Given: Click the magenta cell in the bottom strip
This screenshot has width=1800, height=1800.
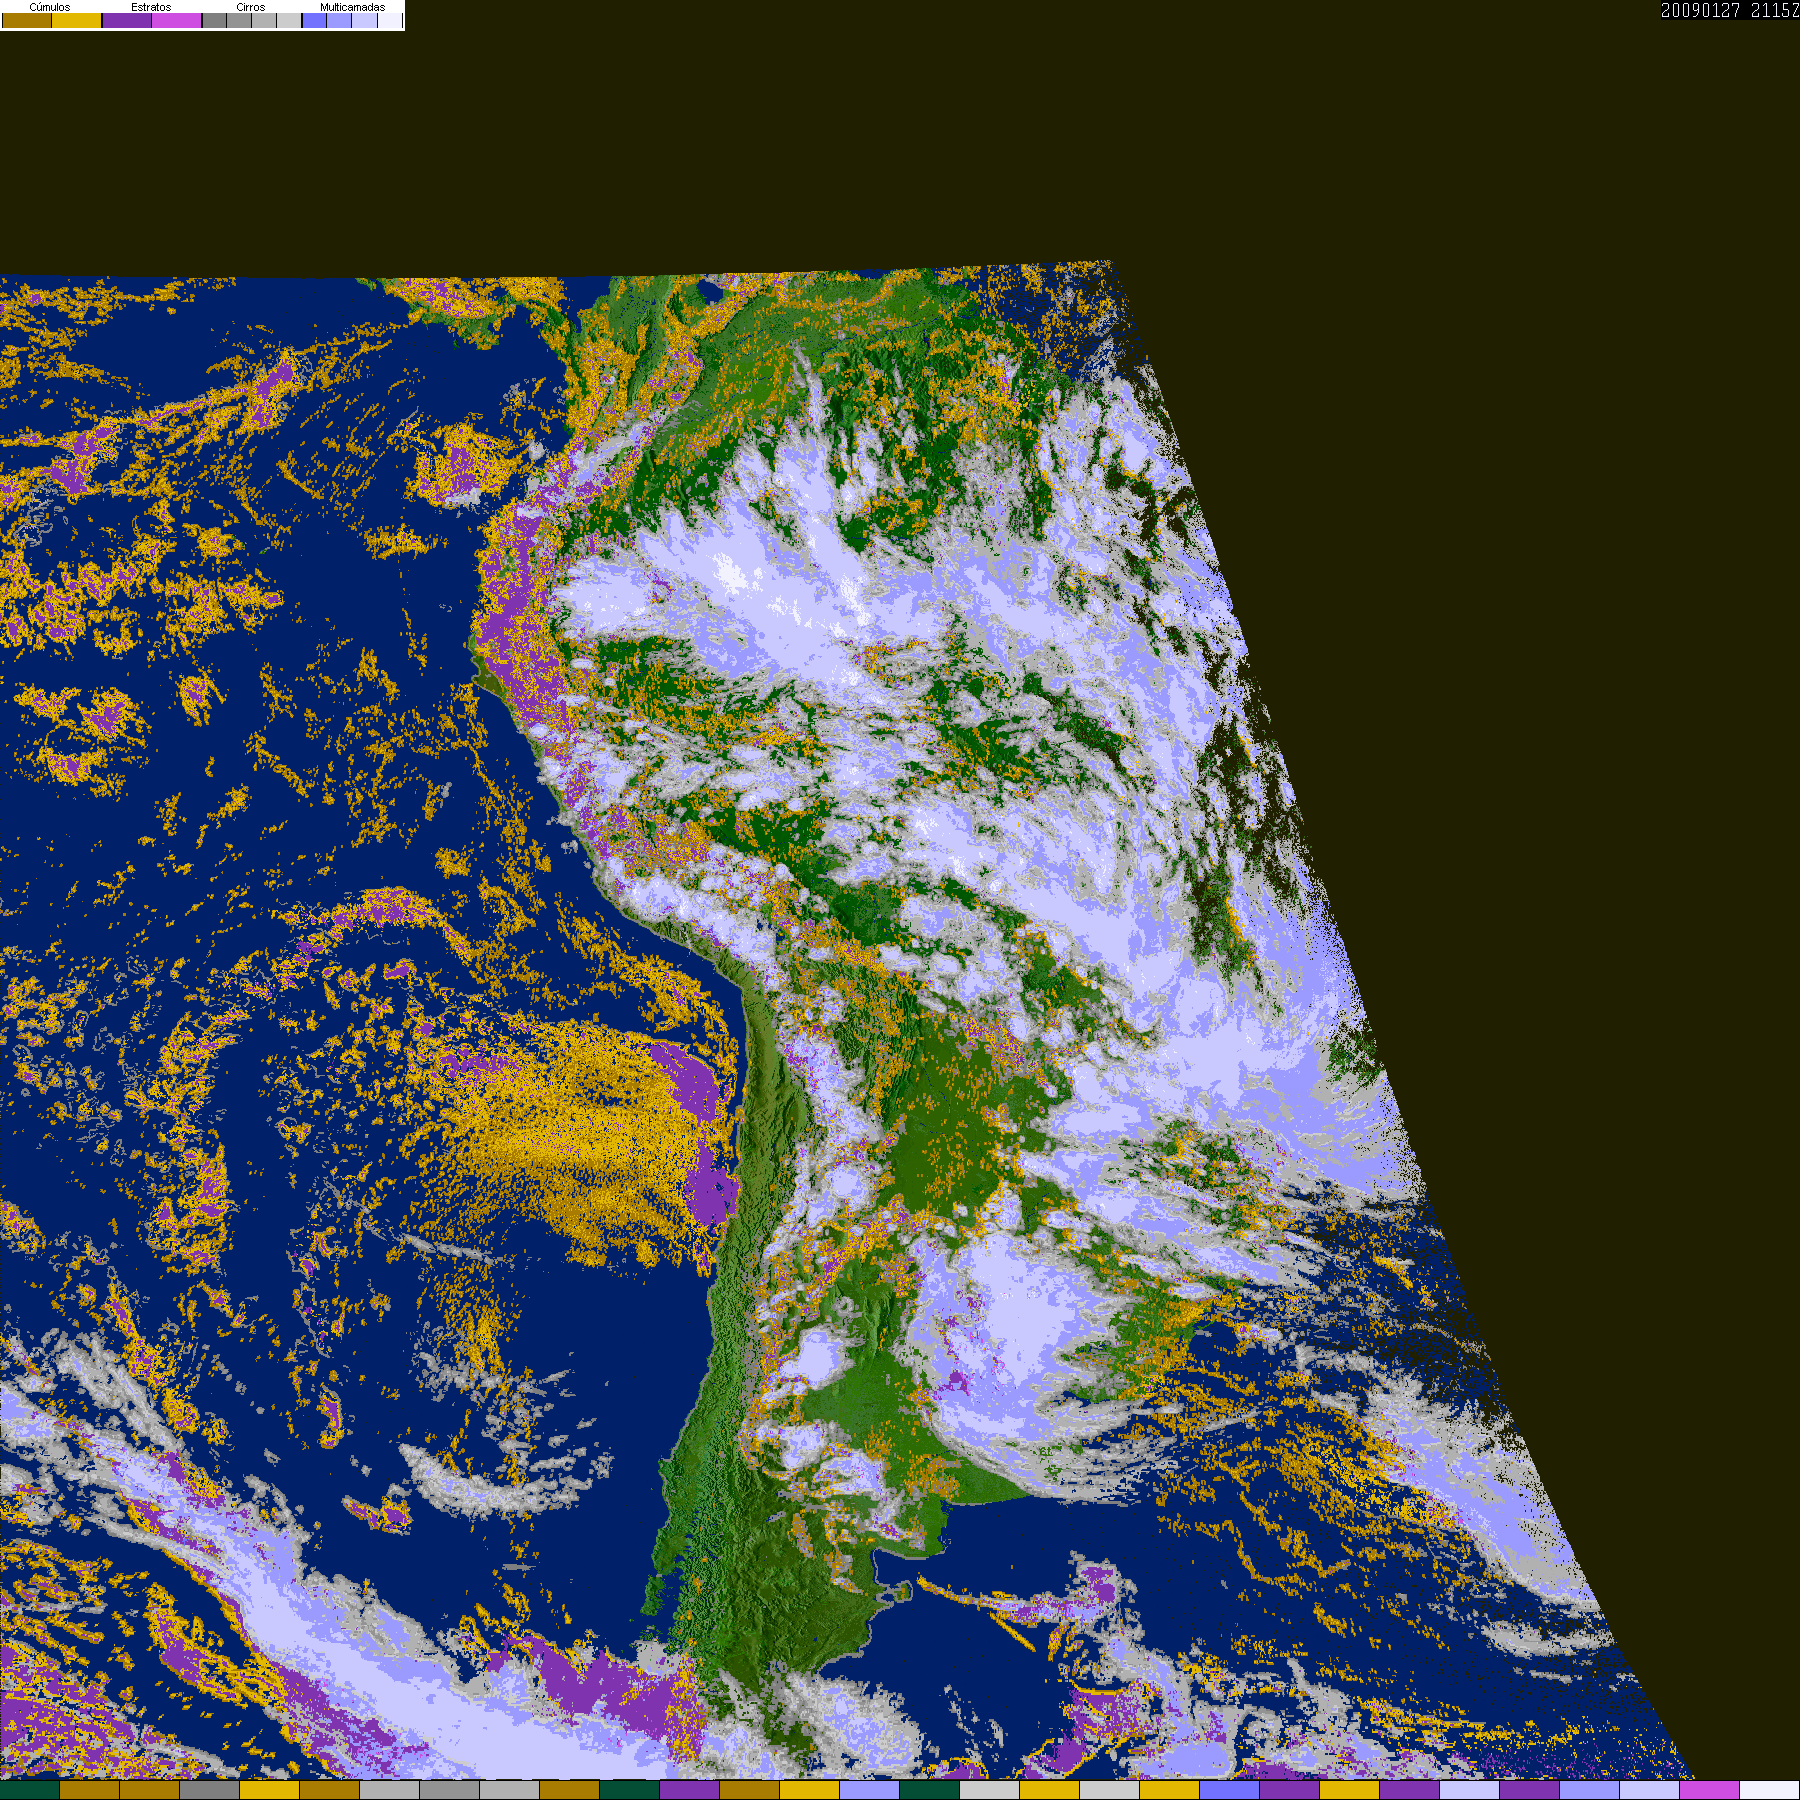Looking at the screenshot, I should coord(1710,1790).
